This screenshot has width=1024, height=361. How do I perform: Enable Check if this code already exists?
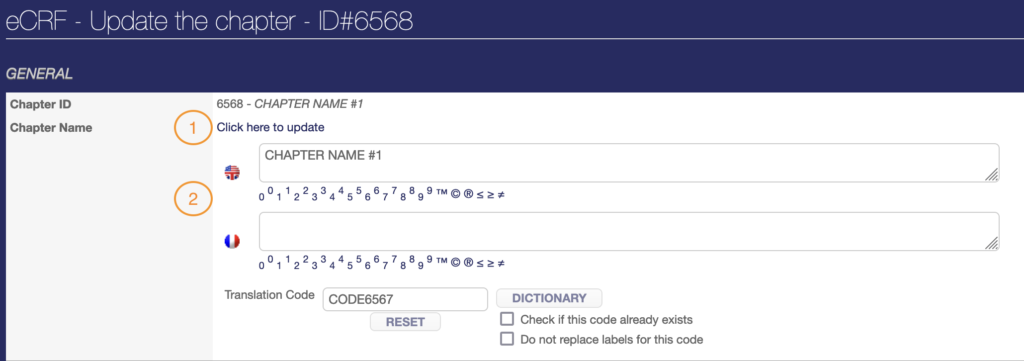pos(506,319)
